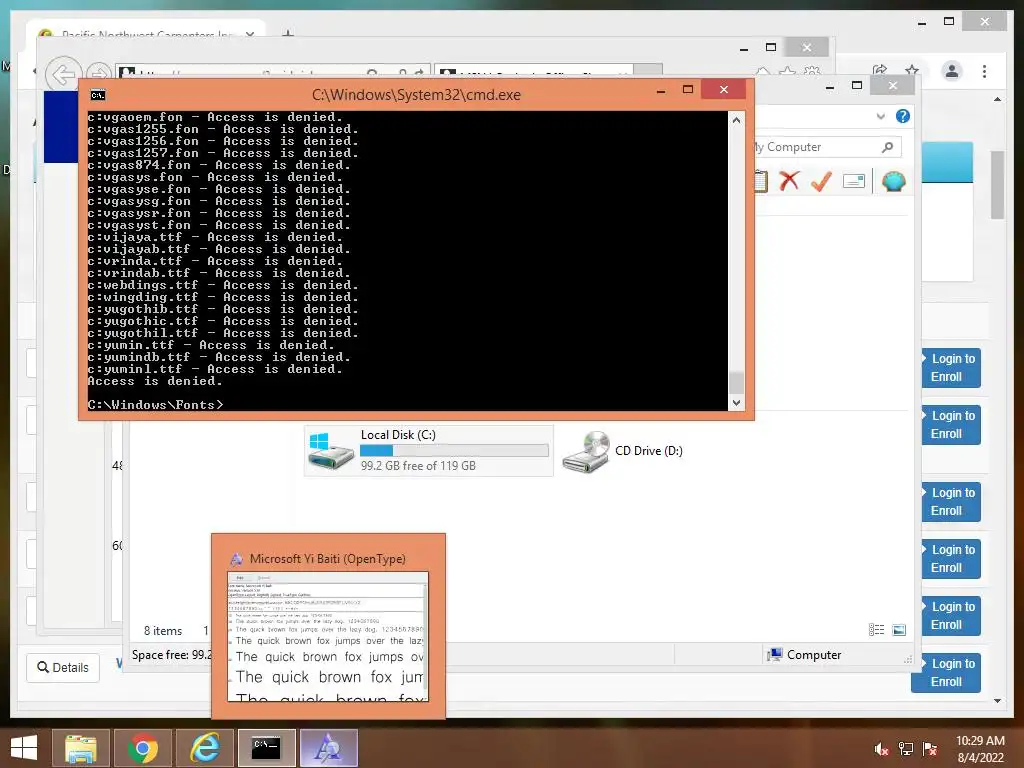Open the network status tray icon
Screen dimensions: 1024x768
pos(906,749)
